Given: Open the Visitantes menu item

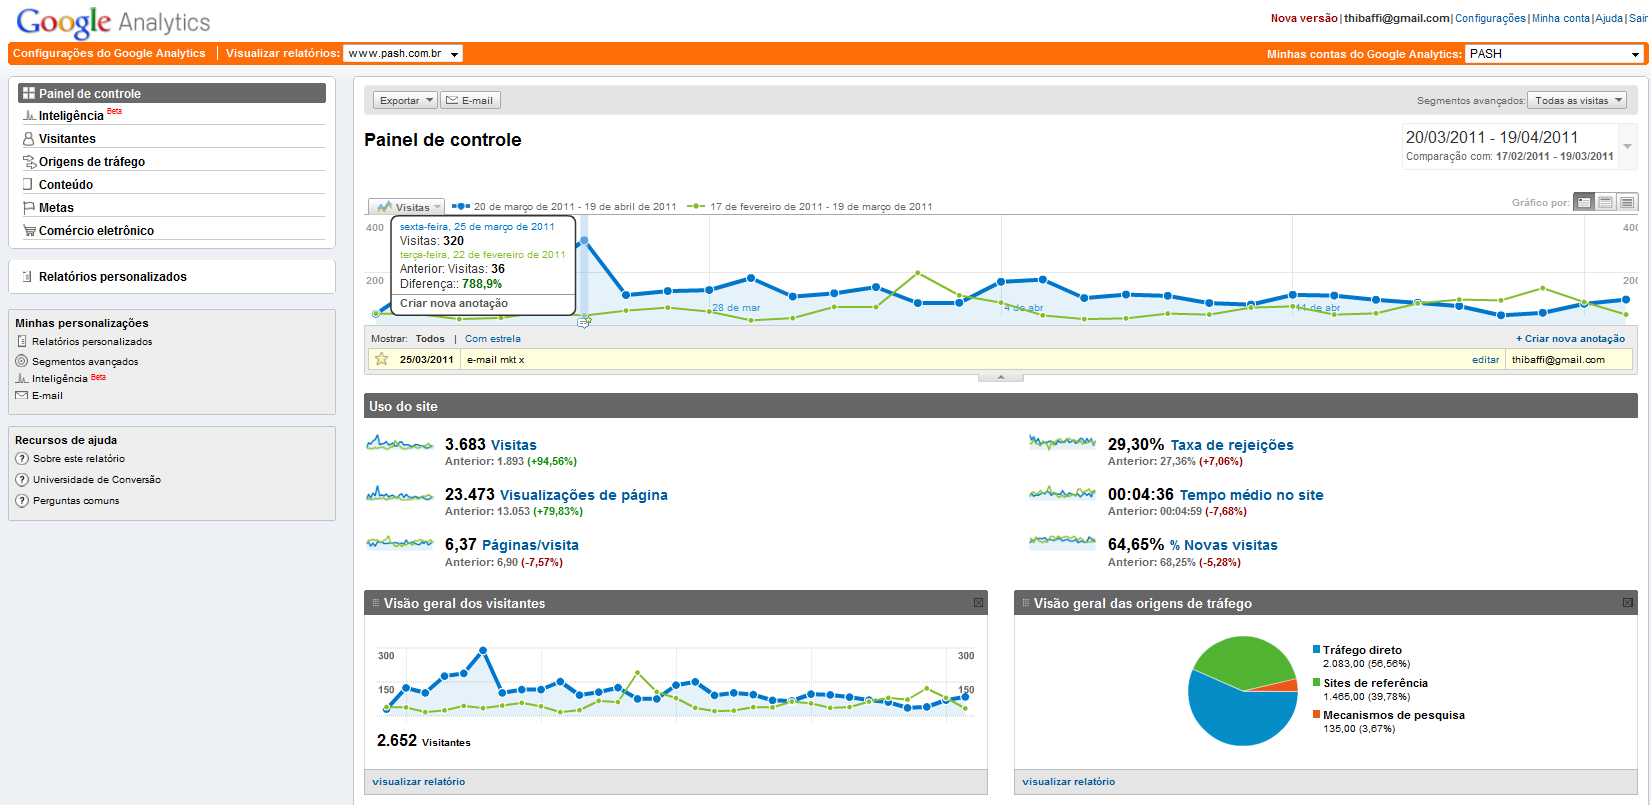Looking at the screenshot, I should 67,139.
